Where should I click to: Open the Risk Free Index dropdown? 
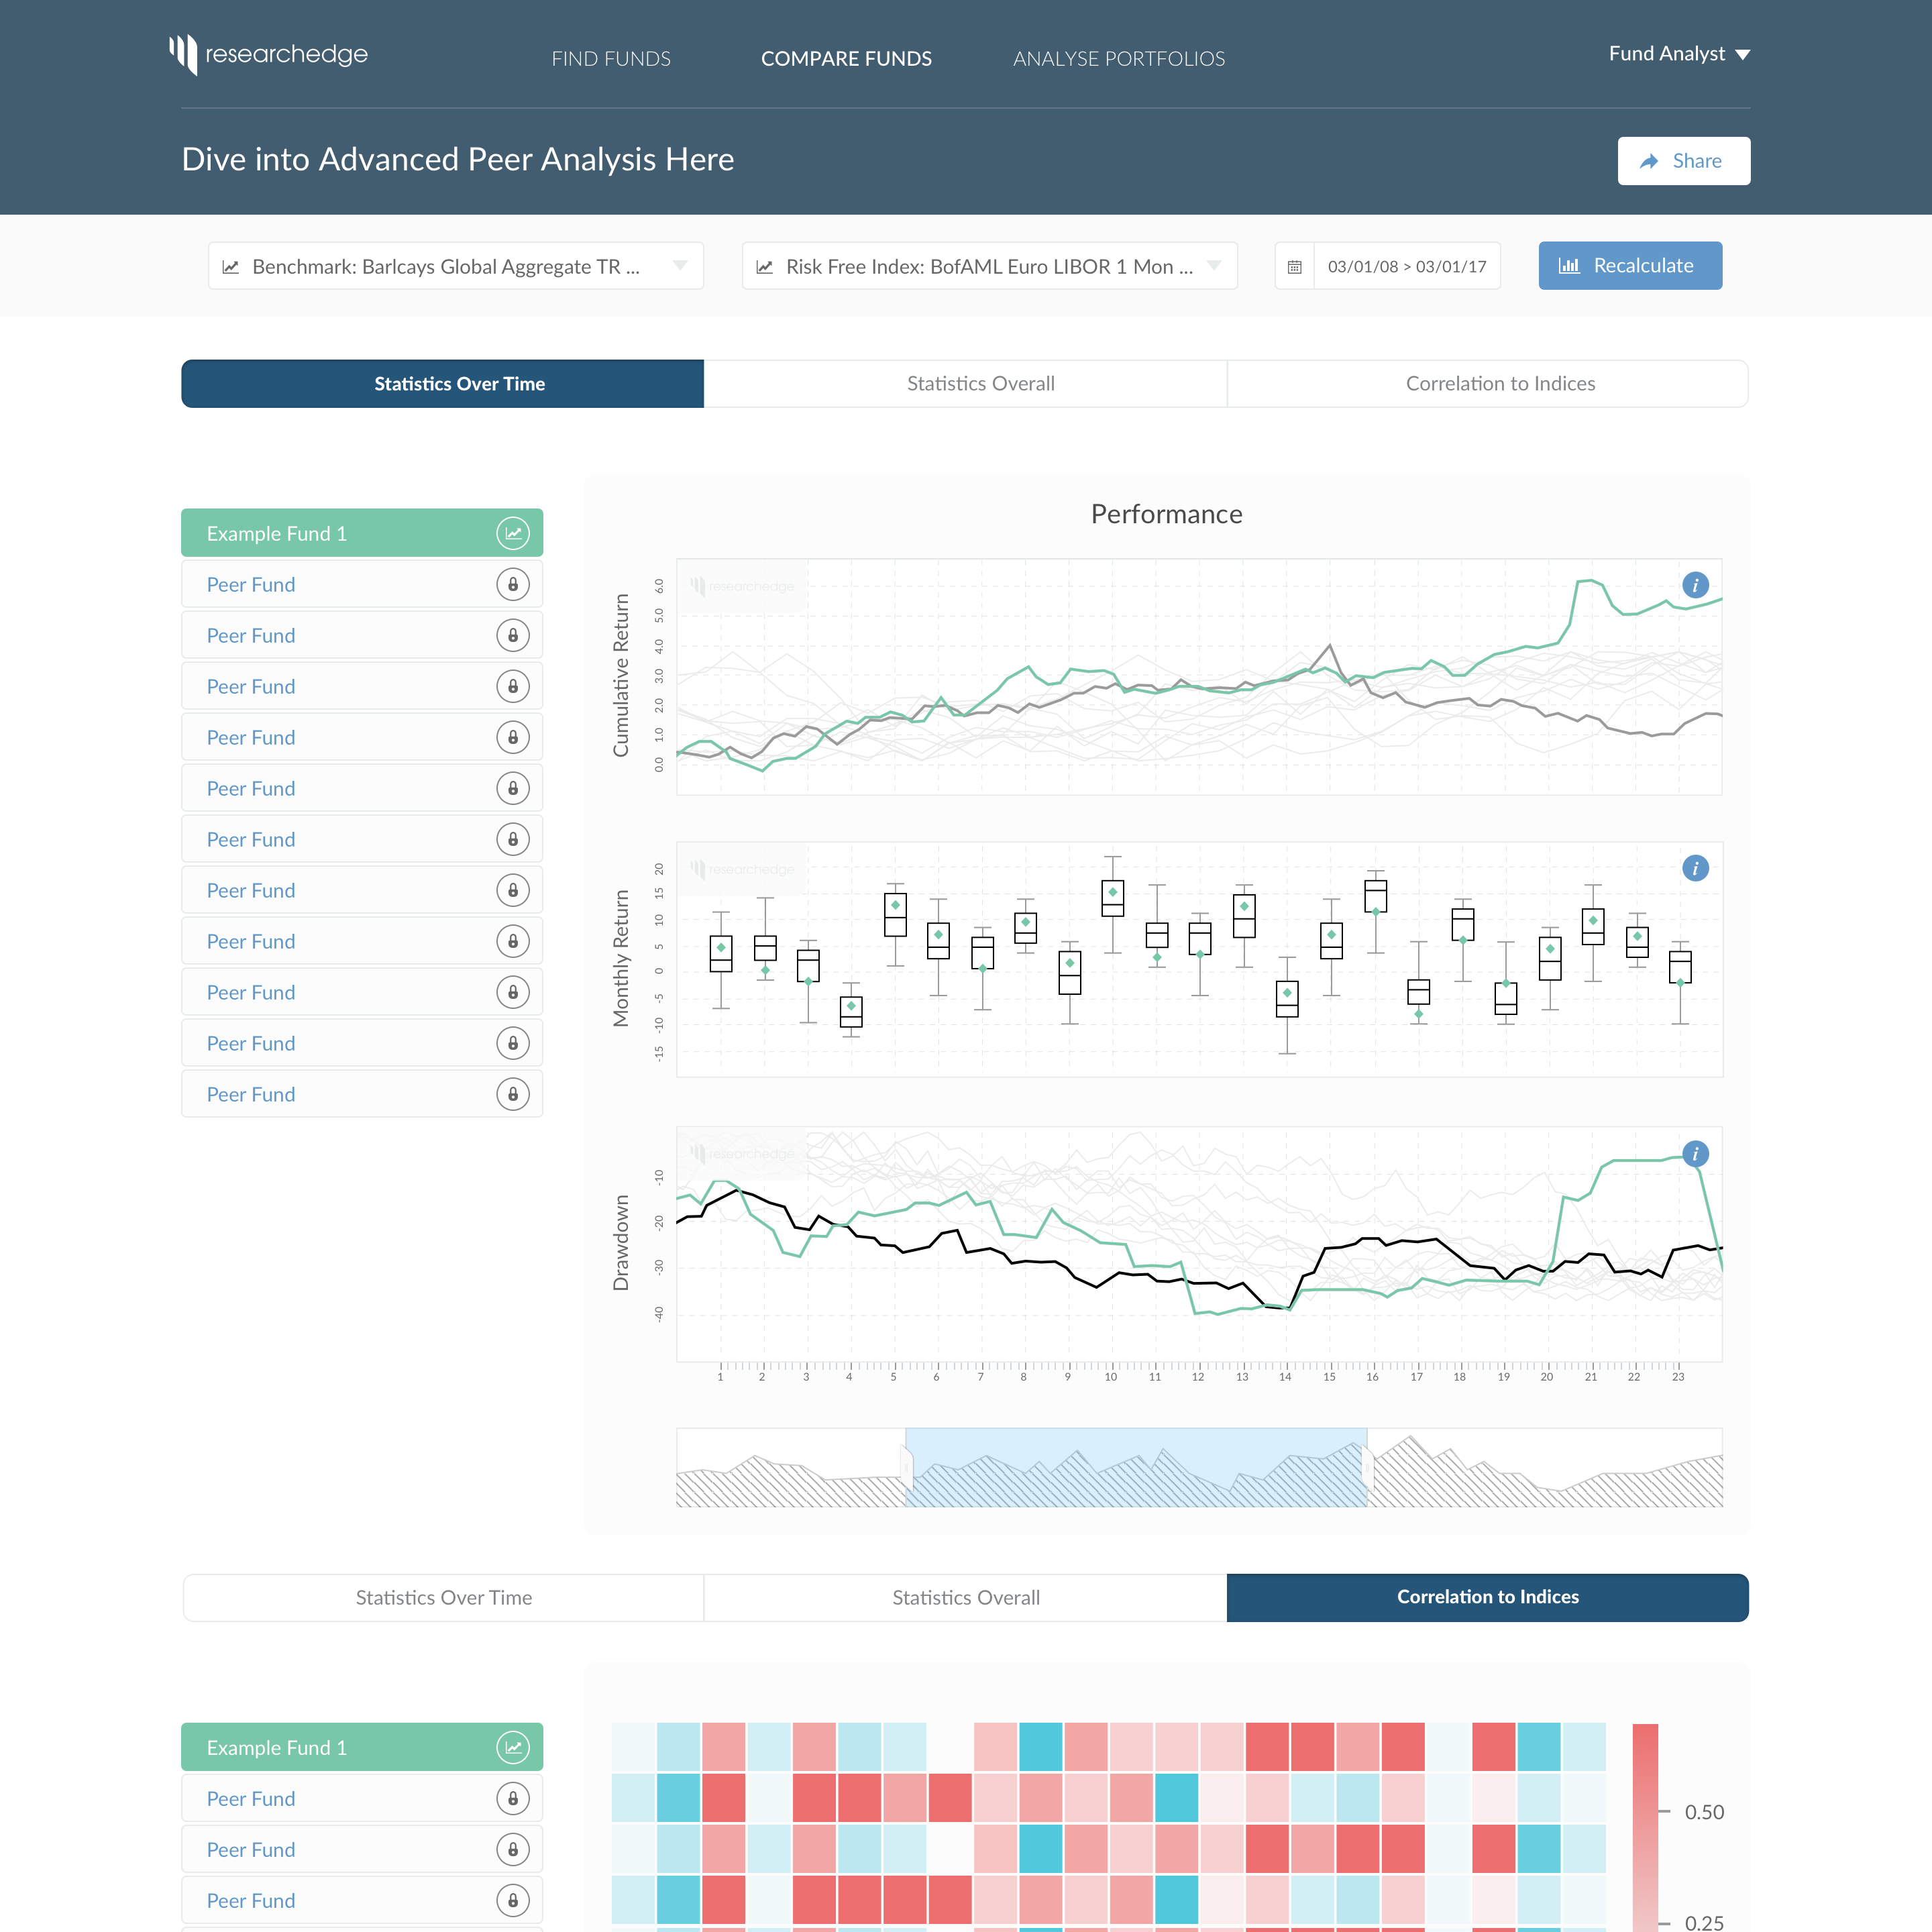click(989, 266)
